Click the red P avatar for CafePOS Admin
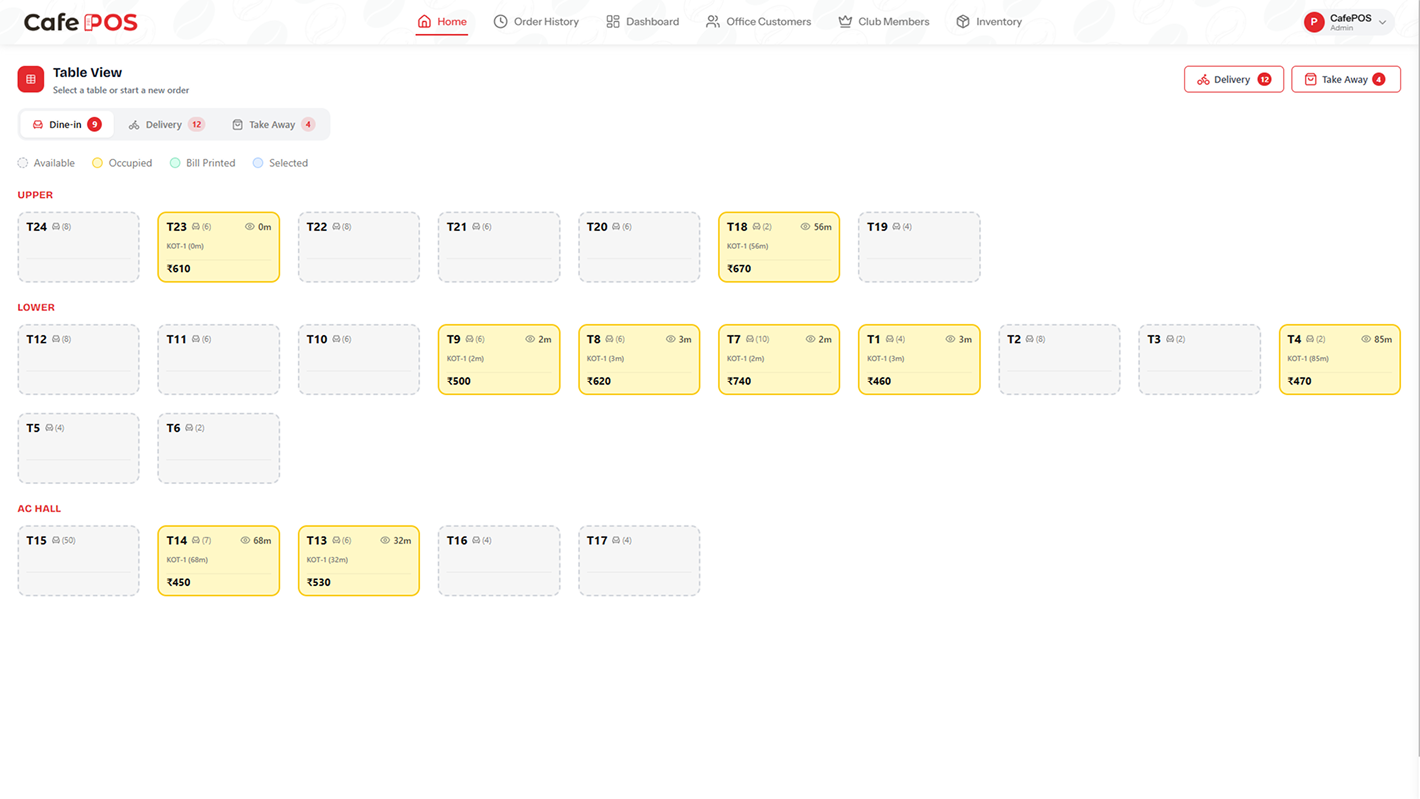The image size is (1420, 799). [1314, 22]
